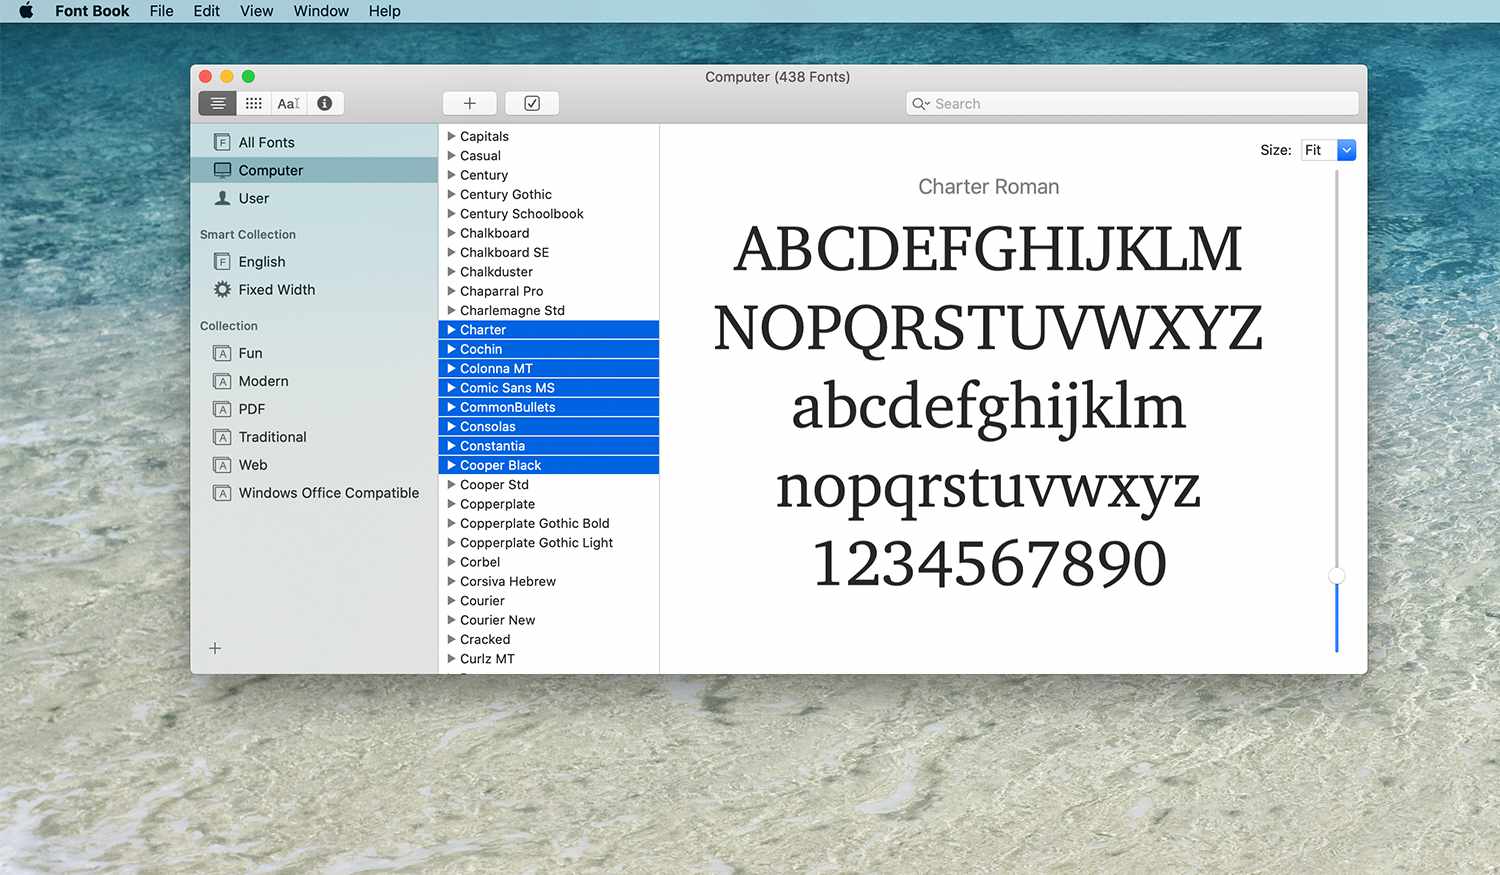Select Charlemagne Std font row
Image resolution: width=1500 pixels, height=875 pixels.
pos(549,310)
